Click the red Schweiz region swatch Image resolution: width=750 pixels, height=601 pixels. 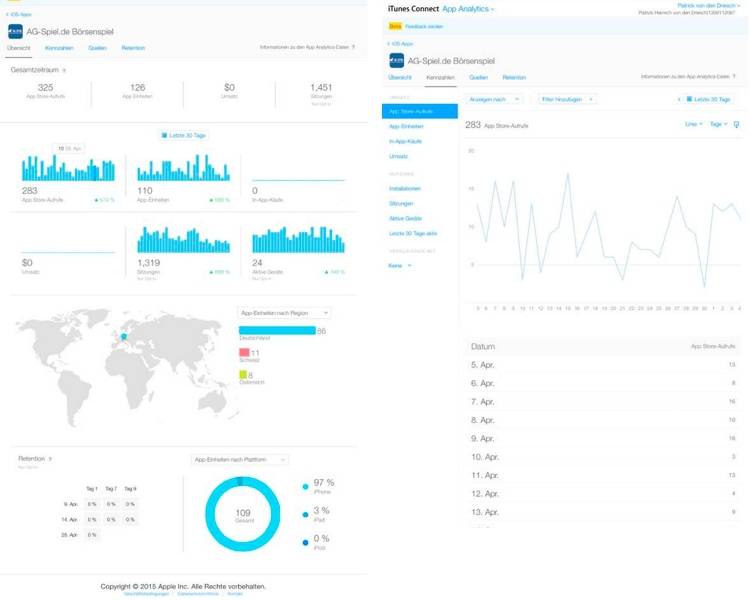point(244,353)
